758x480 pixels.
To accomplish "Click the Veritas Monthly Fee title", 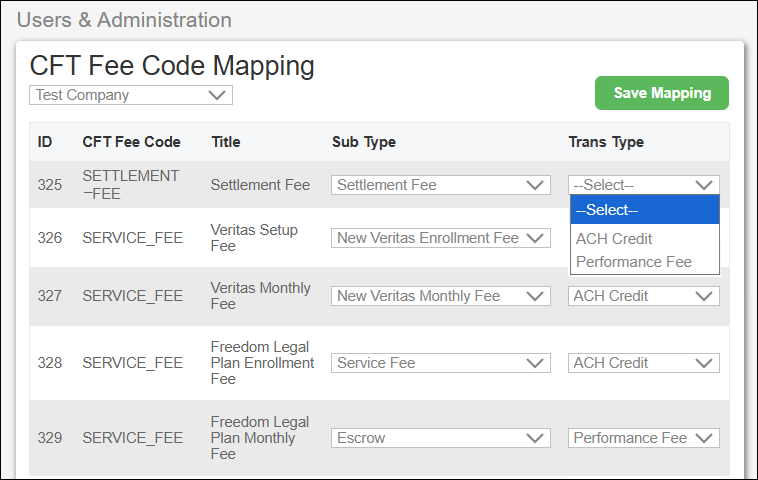I will 261,296.
